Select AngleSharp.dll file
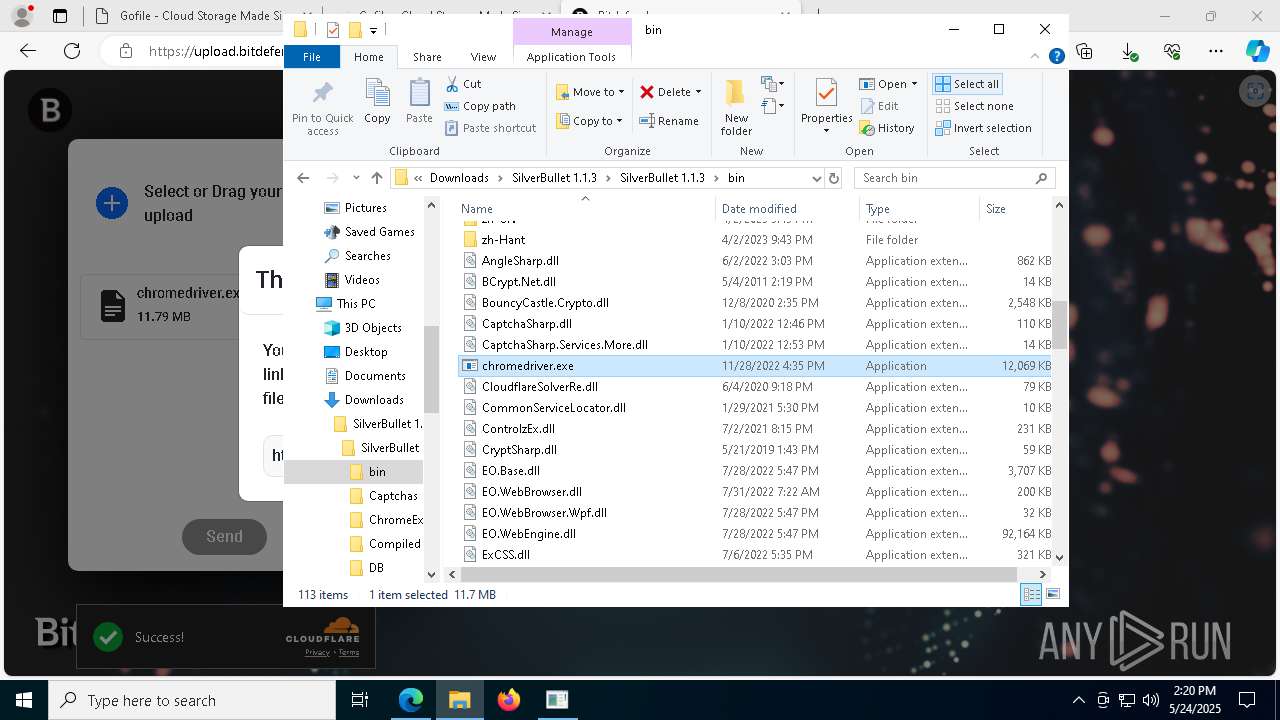Screen dimensions: 1280x720 pos(520,261)
